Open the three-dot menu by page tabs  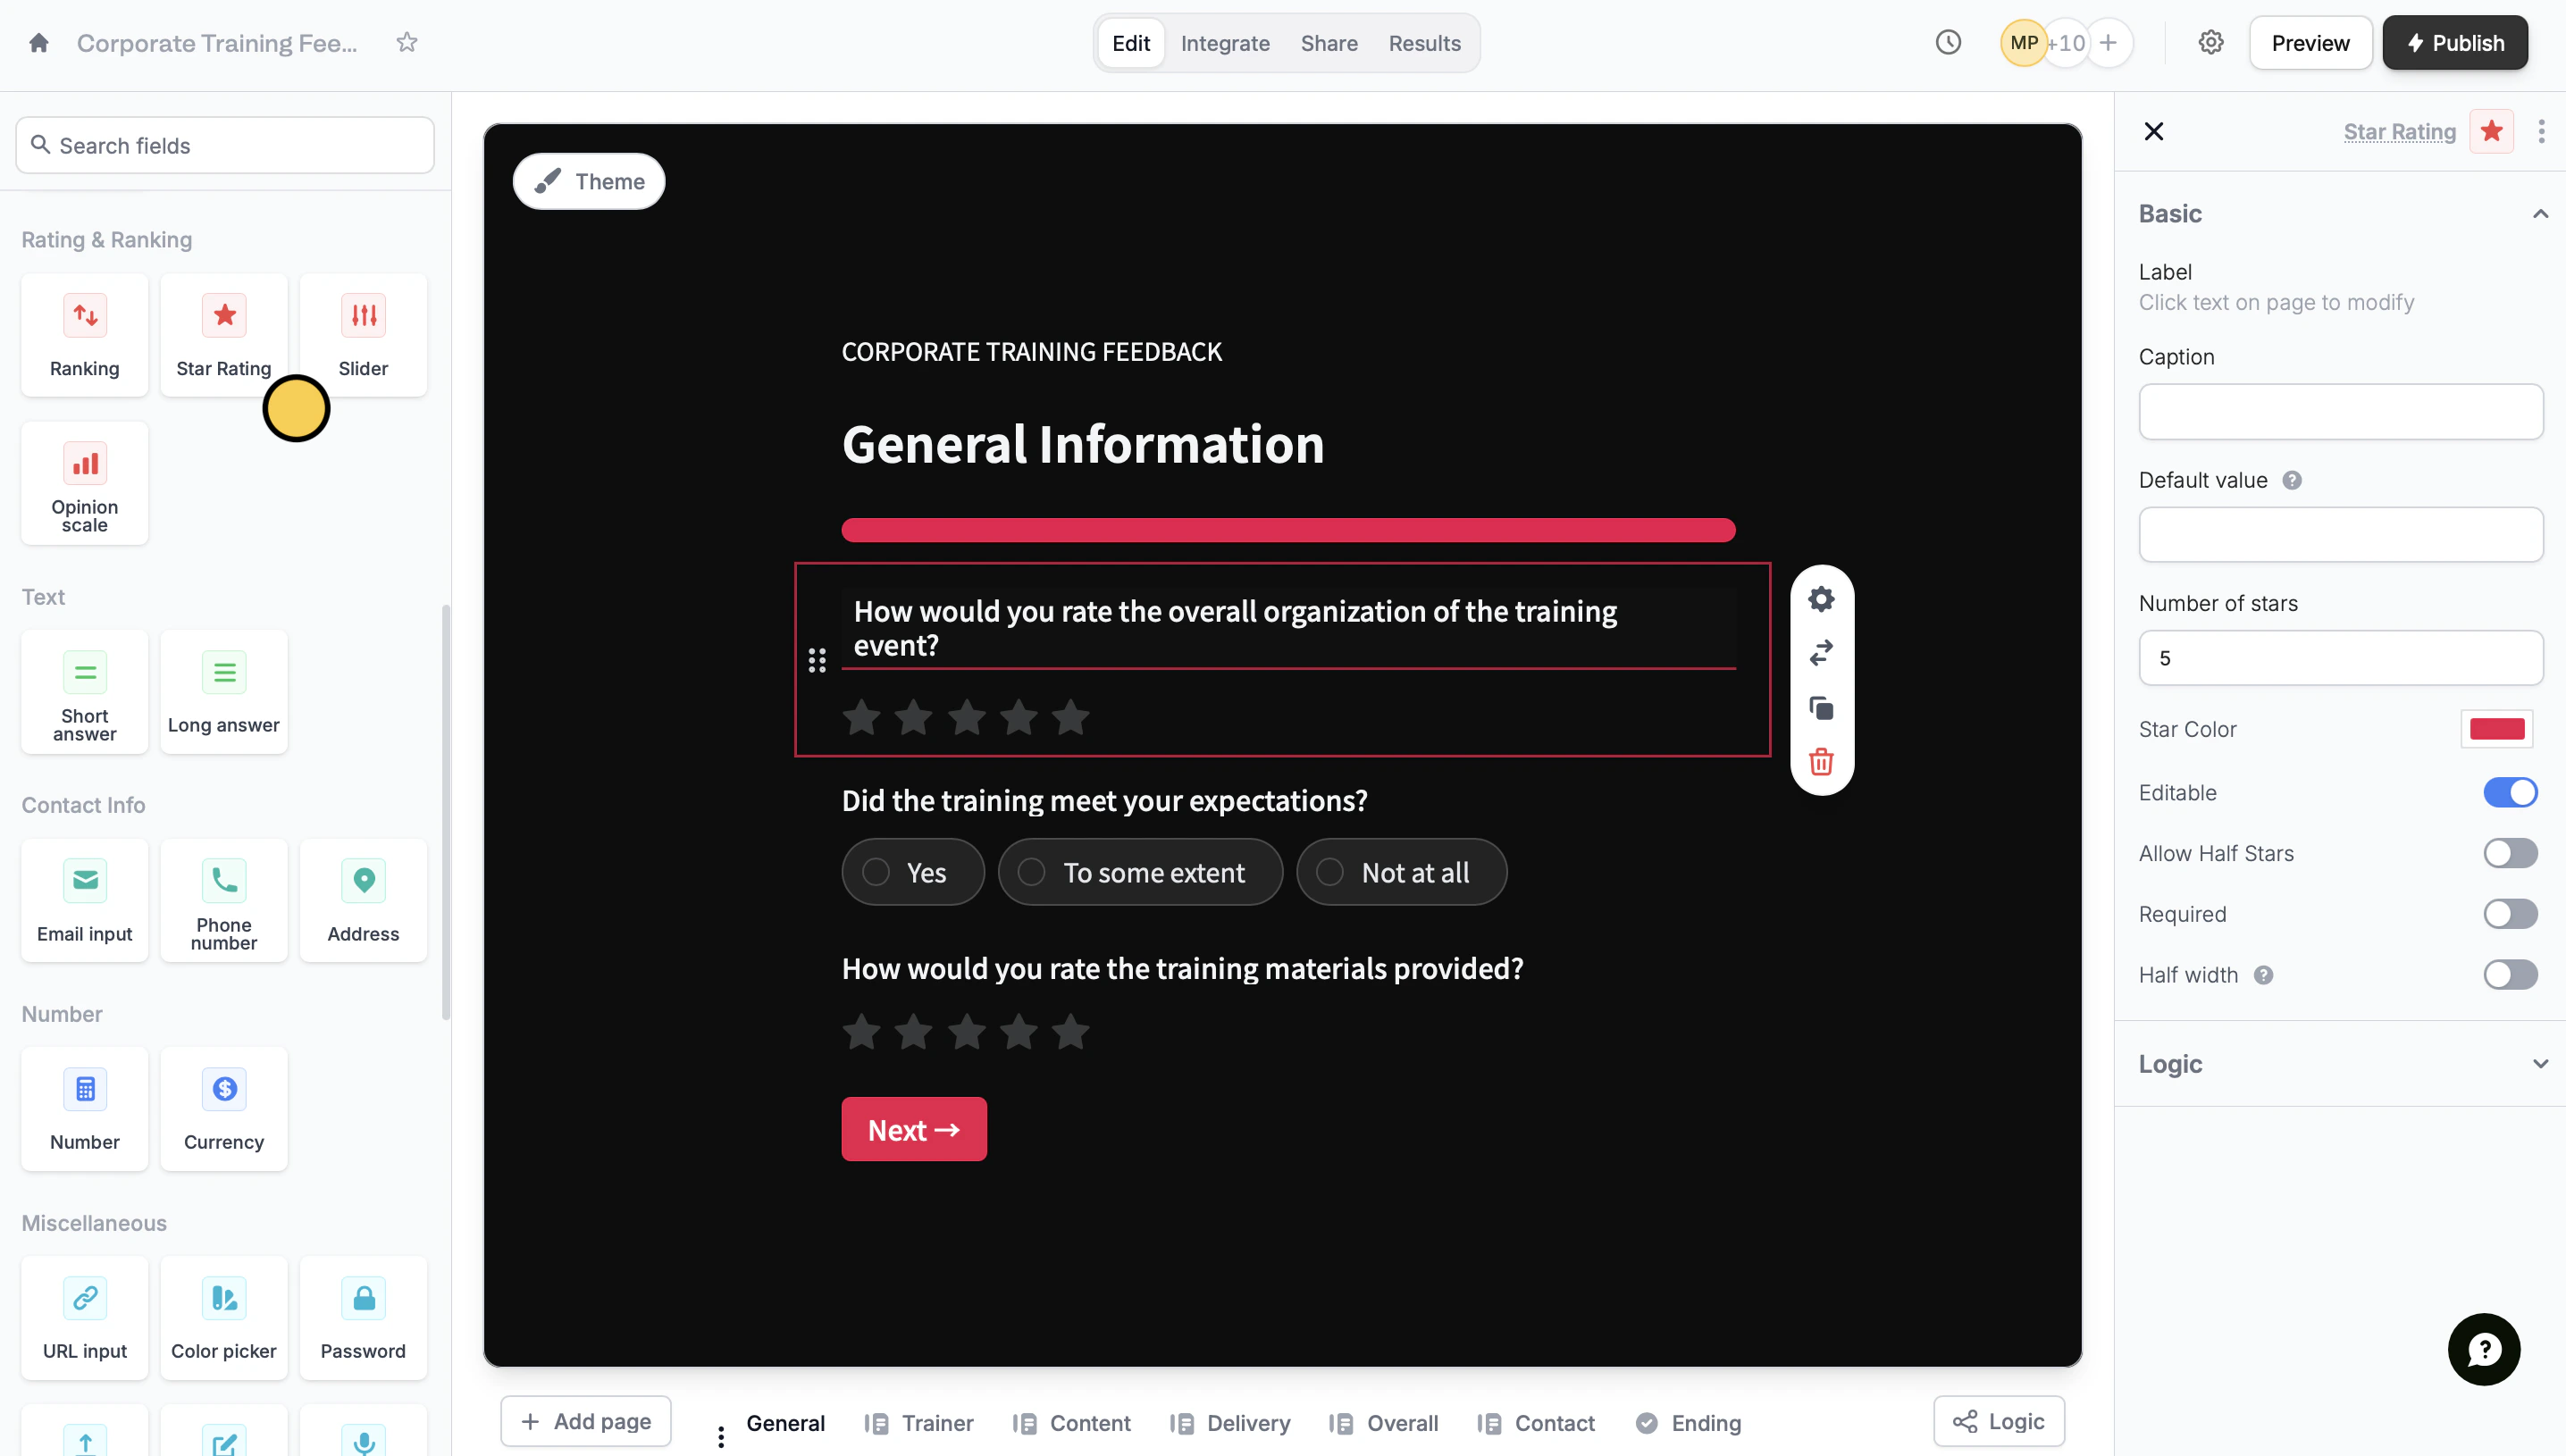720,1436
